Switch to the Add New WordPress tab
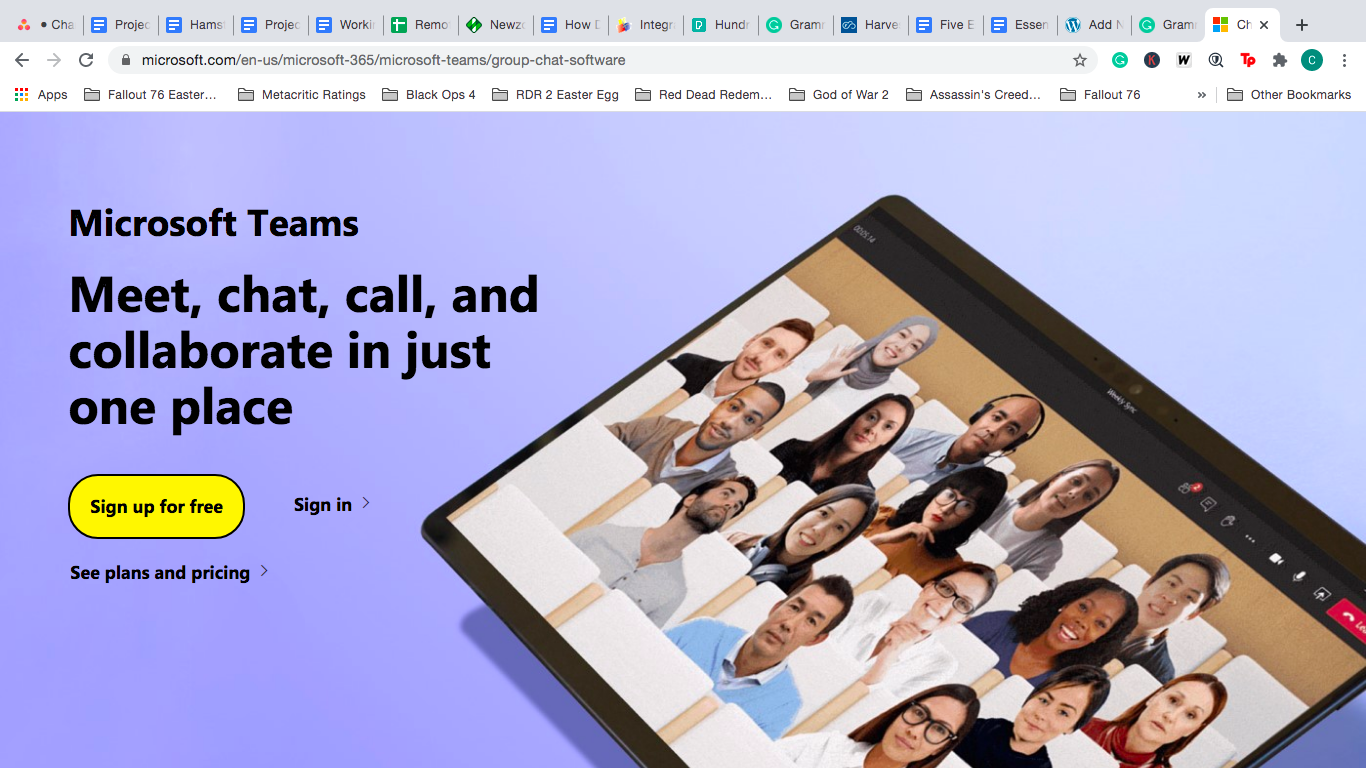 coord(1094,25)
